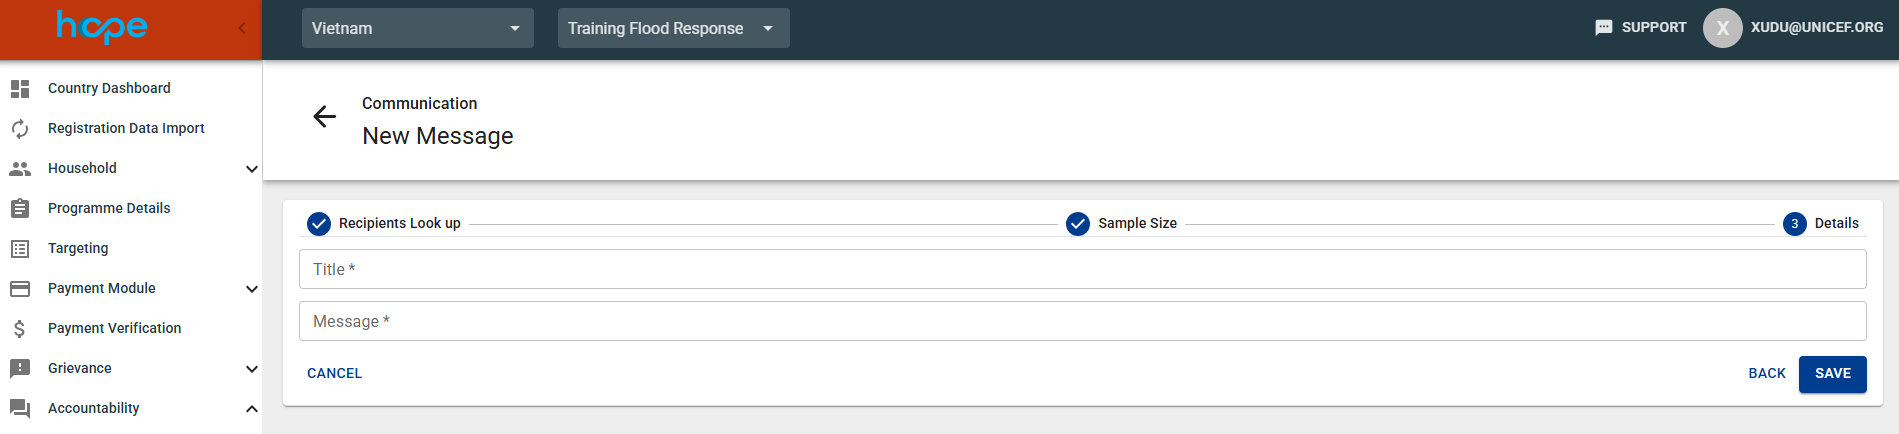
Task: Click the Support chat bubble icon
Action: pyautogui.click(x=1603, y=28)
